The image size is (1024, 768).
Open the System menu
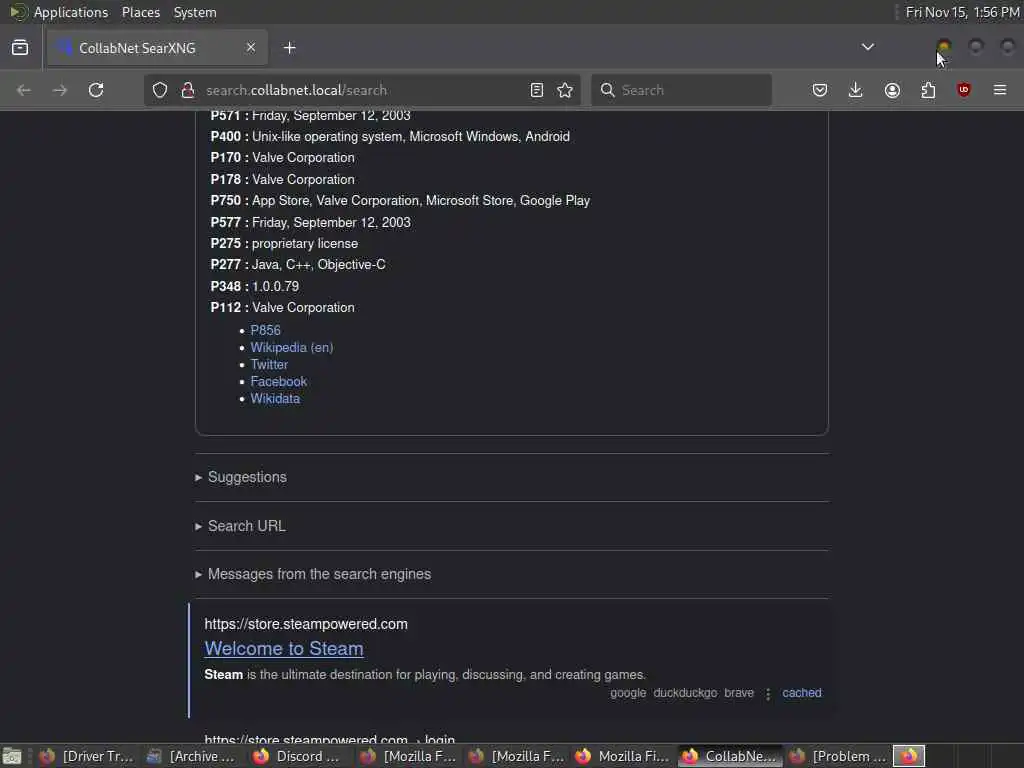195,12
